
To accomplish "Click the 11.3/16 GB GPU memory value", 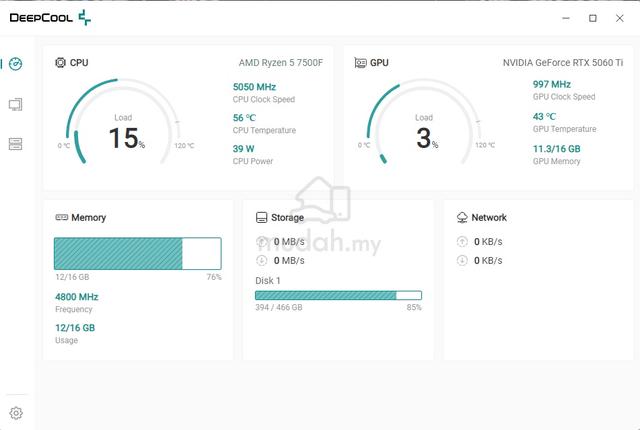I will [x=557, y=149].
